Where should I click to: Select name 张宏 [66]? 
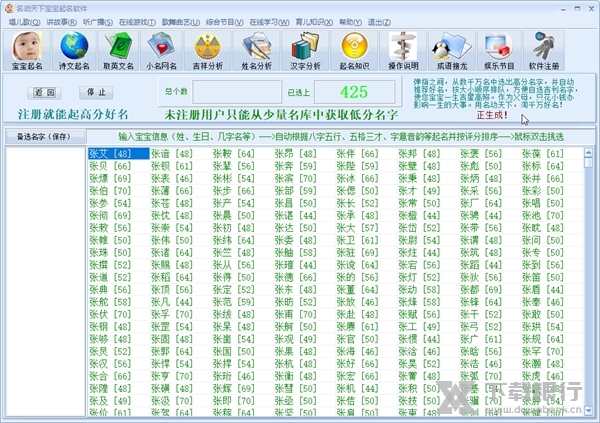click(357, 376)
